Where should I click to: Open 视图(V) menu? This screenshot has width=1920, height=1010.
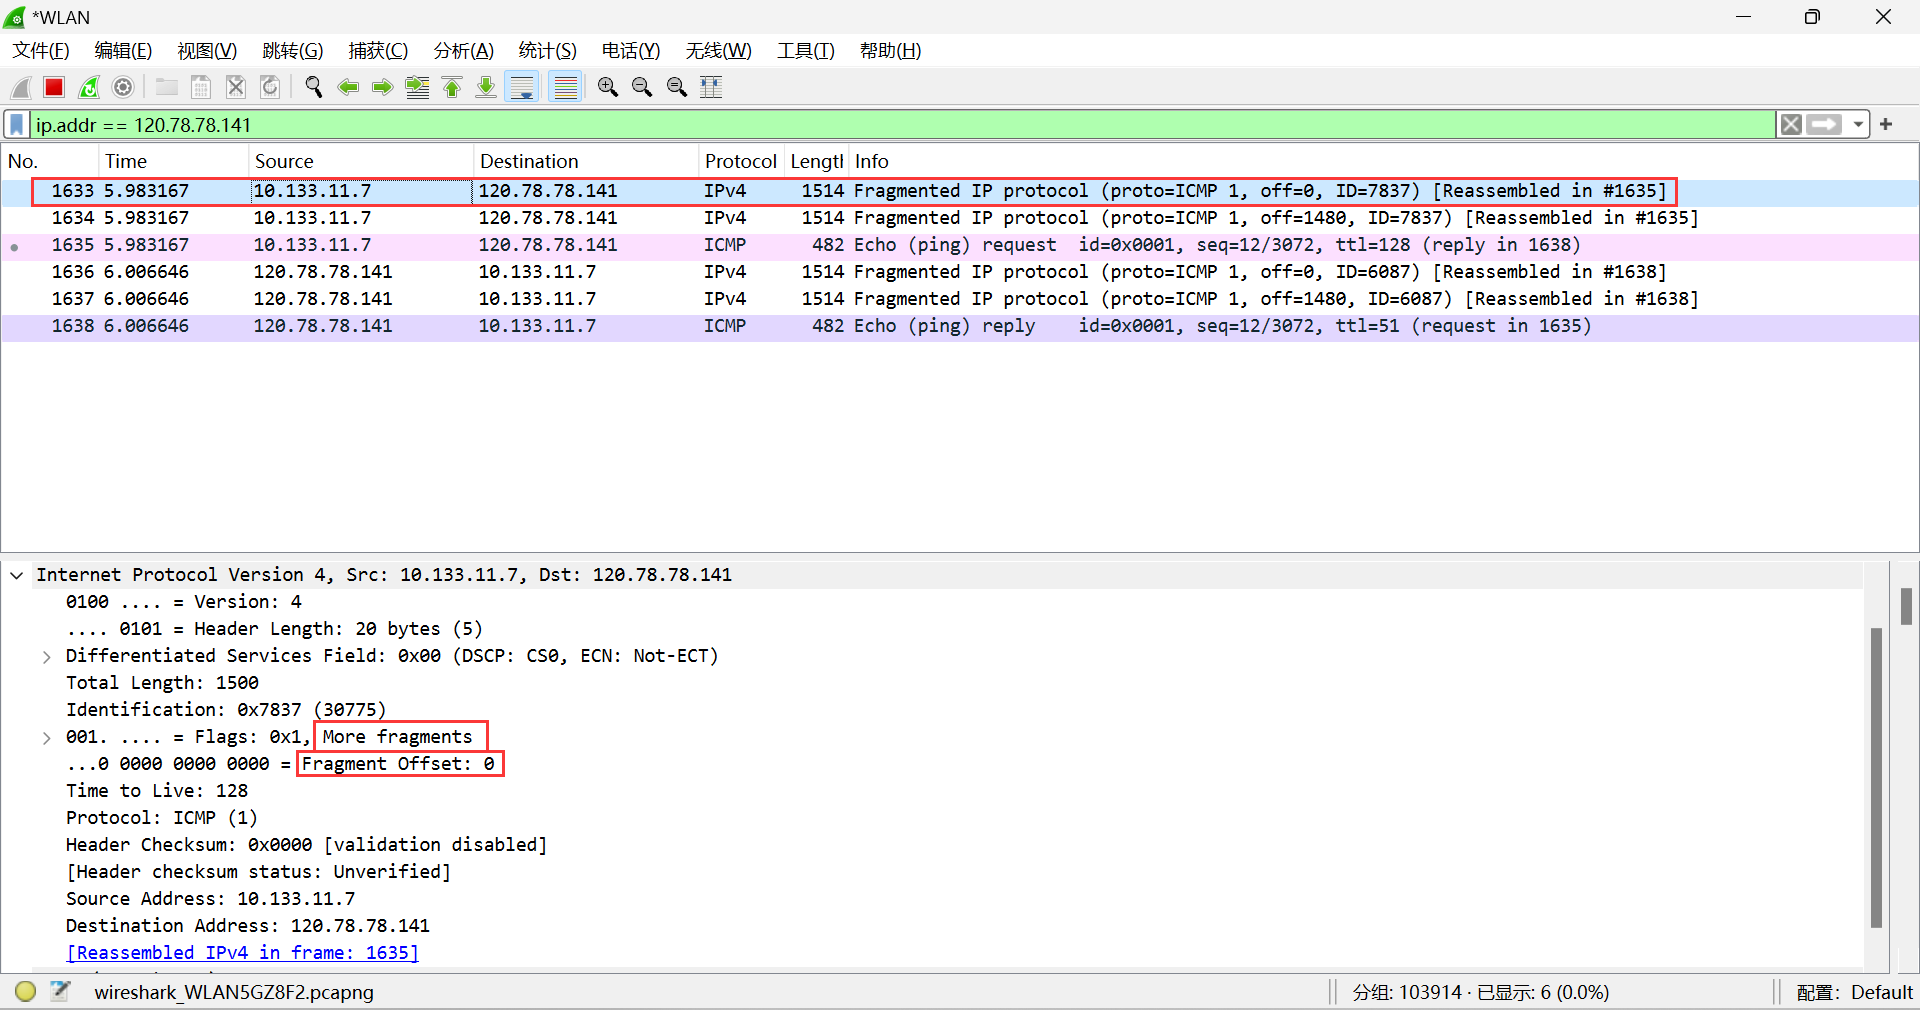click(207, 51)
